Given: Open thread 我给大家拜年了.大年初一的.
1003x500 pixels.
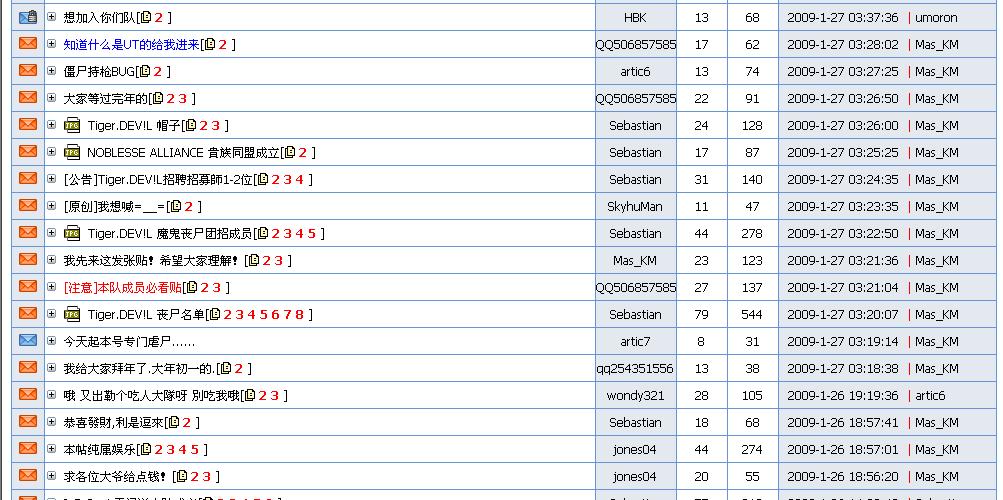Looking at the screenshot, I should coord(138,368).
